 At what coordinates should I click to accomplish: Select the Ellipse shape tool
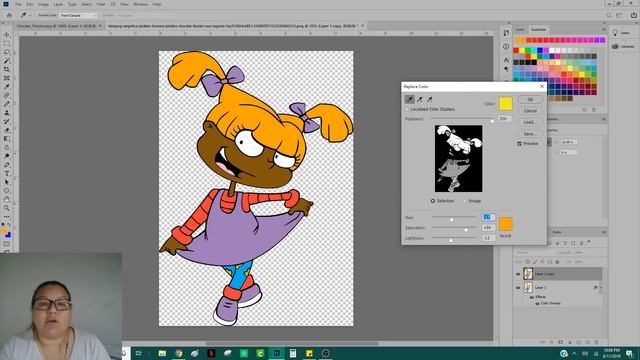click(x=7, y=191)
